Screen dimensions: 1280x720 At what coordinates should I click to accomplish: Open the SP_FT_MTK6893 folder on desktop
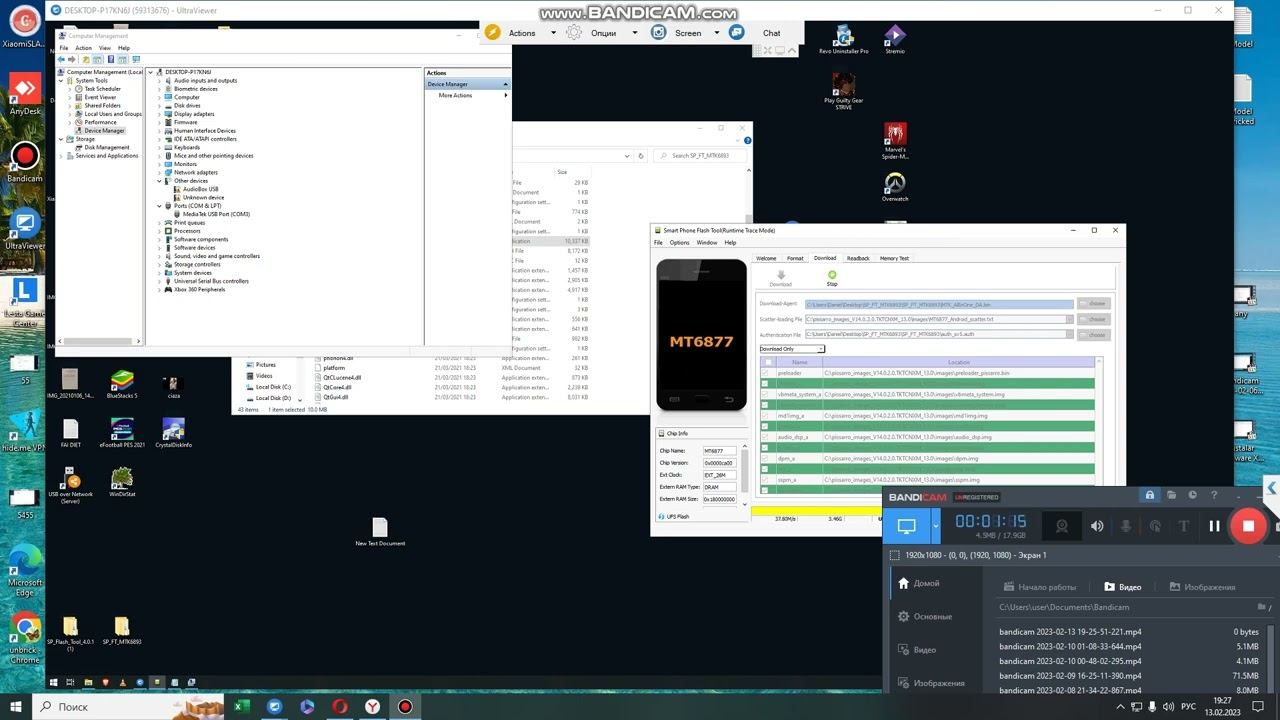click(x=122, y=632)
